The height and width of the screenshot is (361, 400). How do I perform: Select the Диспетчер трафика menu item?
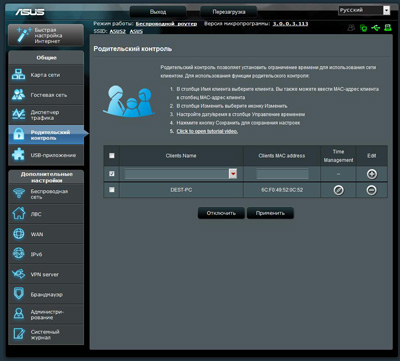click(x=46, y=115)
